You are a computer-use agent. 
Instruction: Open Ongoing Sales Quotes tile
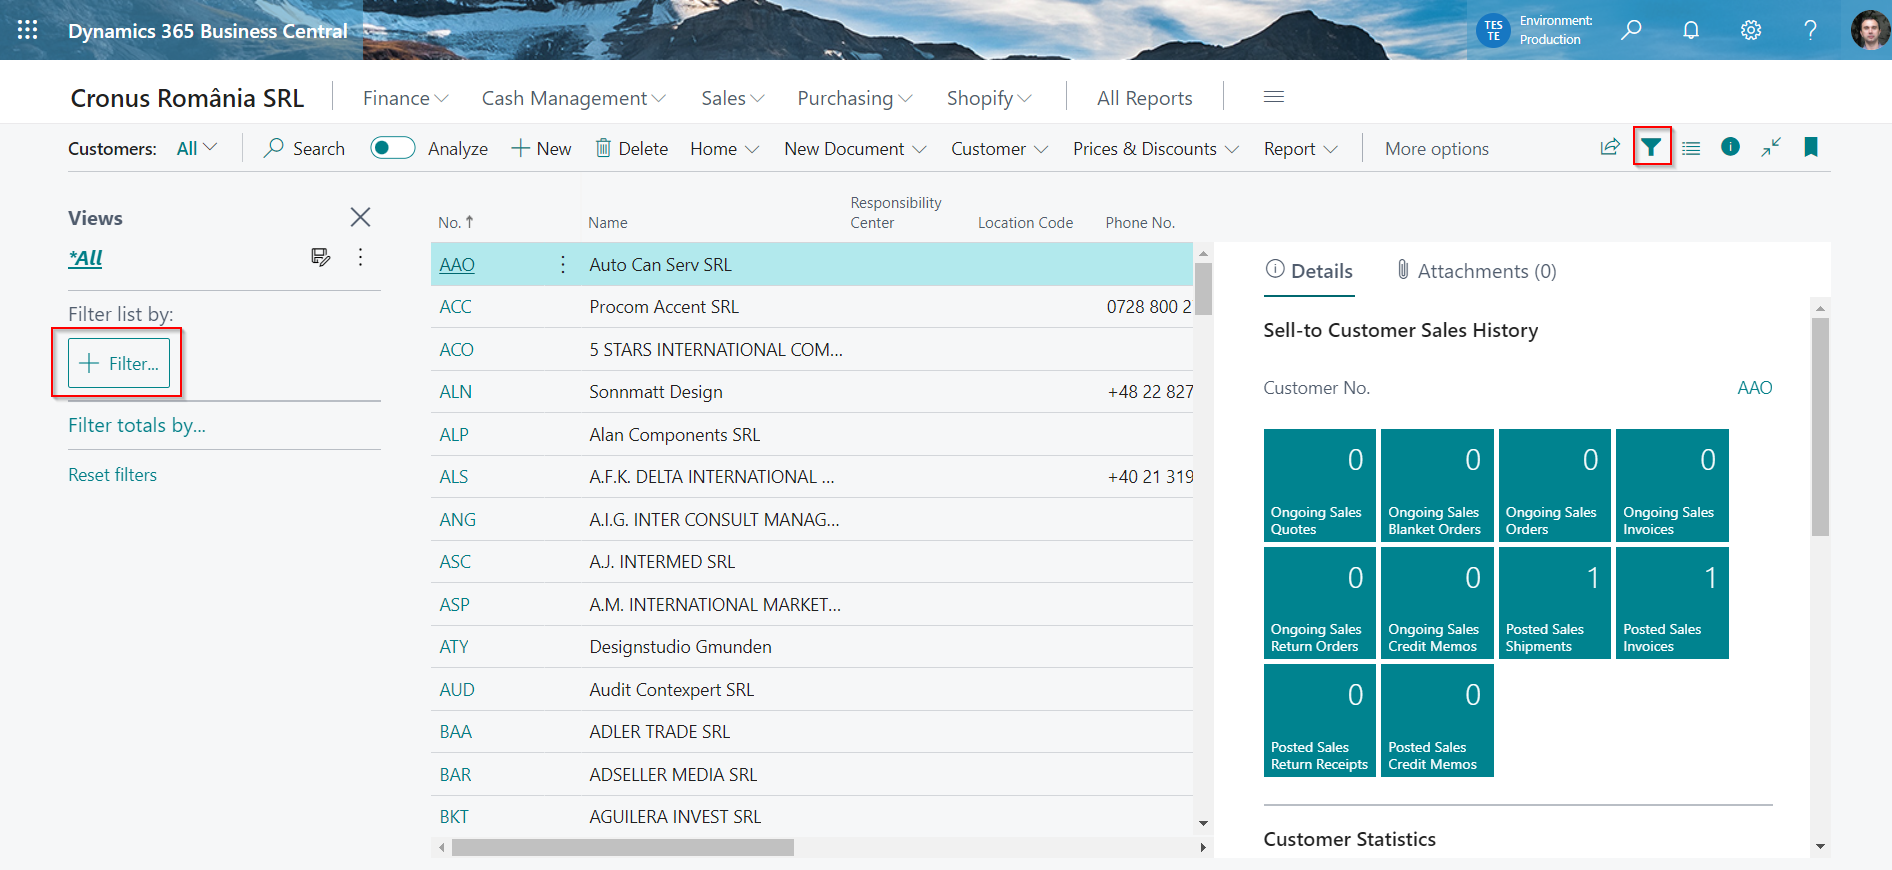(1320, 485)
